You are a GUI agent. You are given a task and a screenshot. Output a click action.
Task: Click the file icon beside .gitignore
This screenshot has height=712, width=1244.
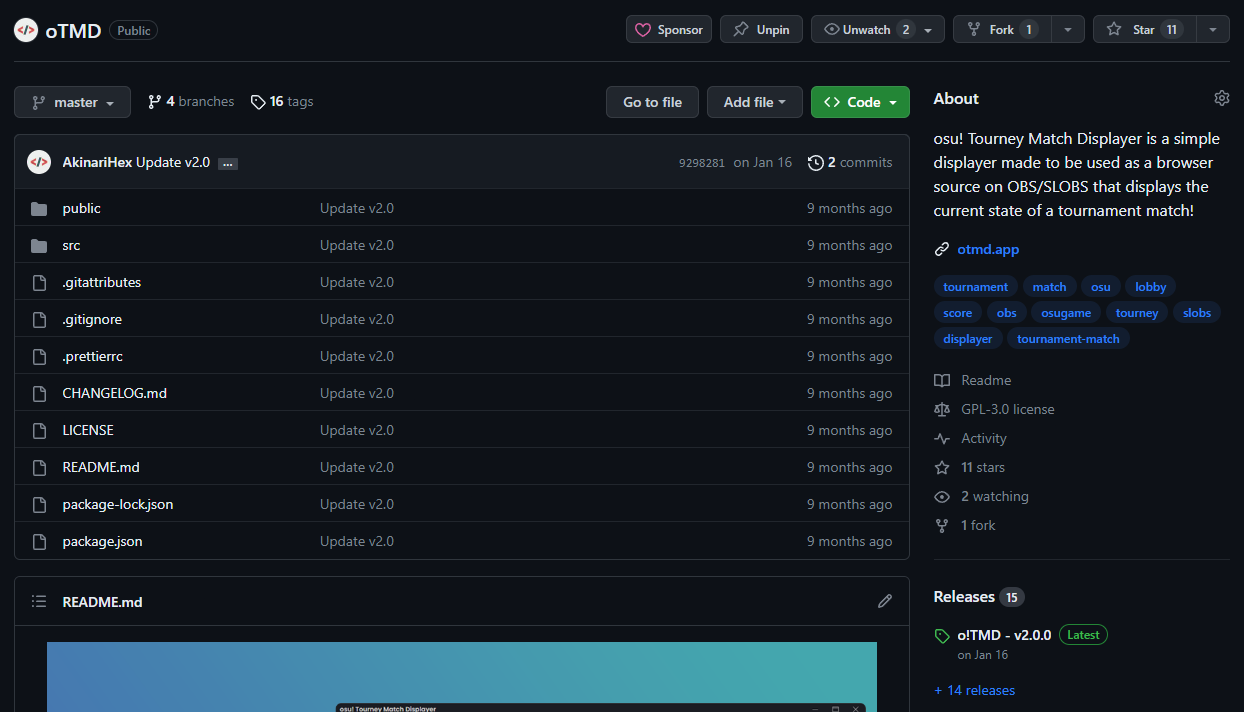40,319
